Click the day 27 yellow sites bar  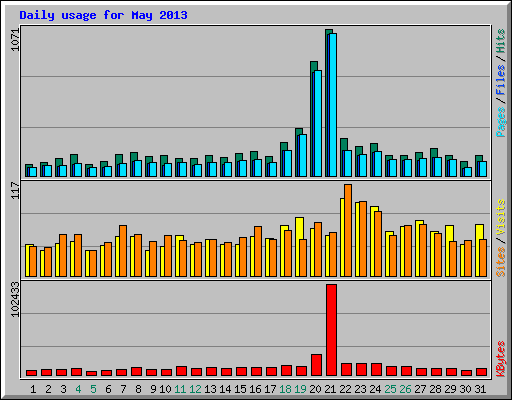pos(419,248)
